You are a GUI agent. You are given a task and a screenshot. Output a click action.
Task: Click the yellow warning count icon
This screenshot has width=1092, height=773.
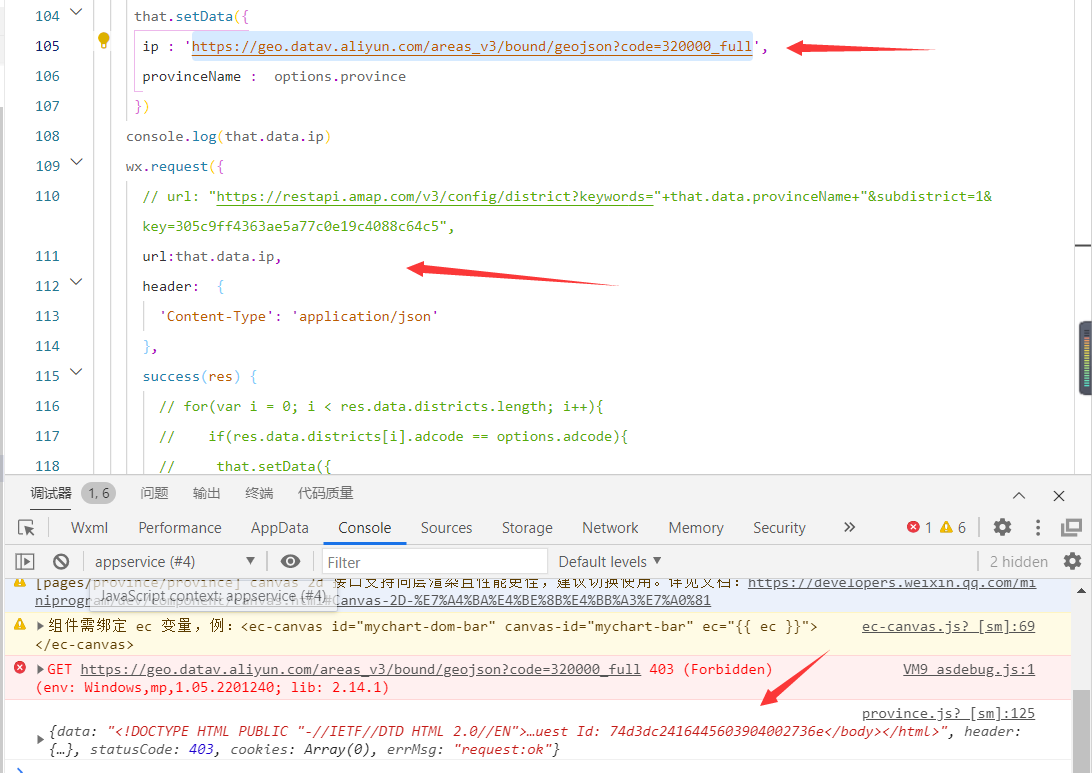click(x=946, y=527)
